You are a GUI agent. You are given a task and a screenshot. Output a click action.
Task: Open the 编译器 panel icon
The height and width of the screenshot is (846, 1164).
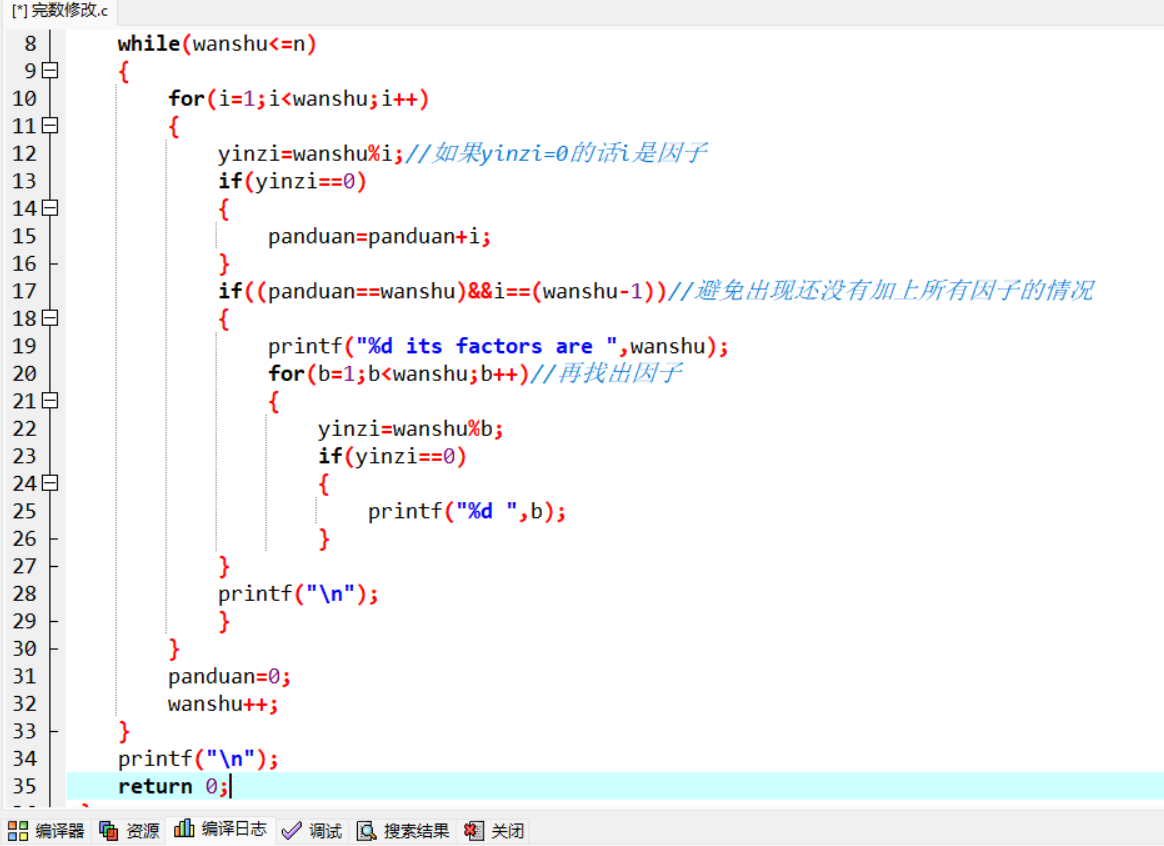pyautogui.click(x=18, y=830)
